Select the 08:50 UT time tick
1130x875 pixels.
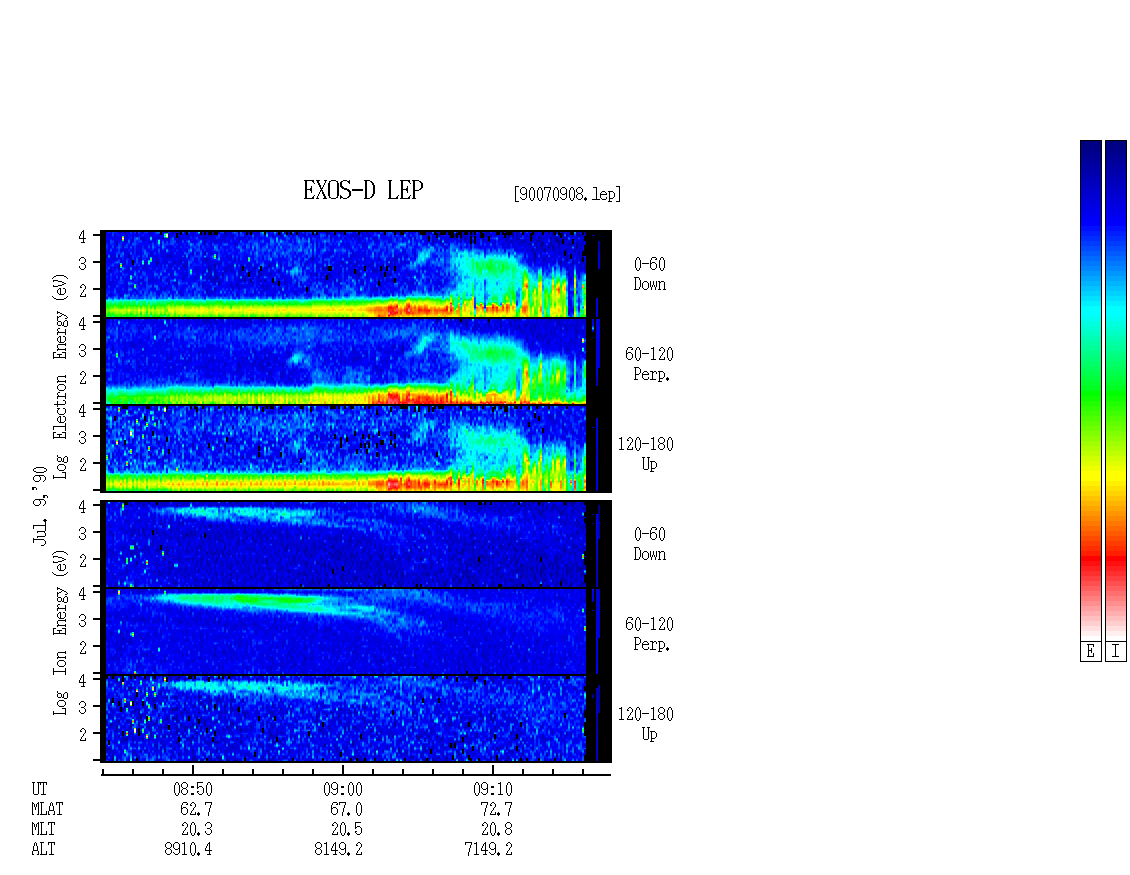[192, 789]
